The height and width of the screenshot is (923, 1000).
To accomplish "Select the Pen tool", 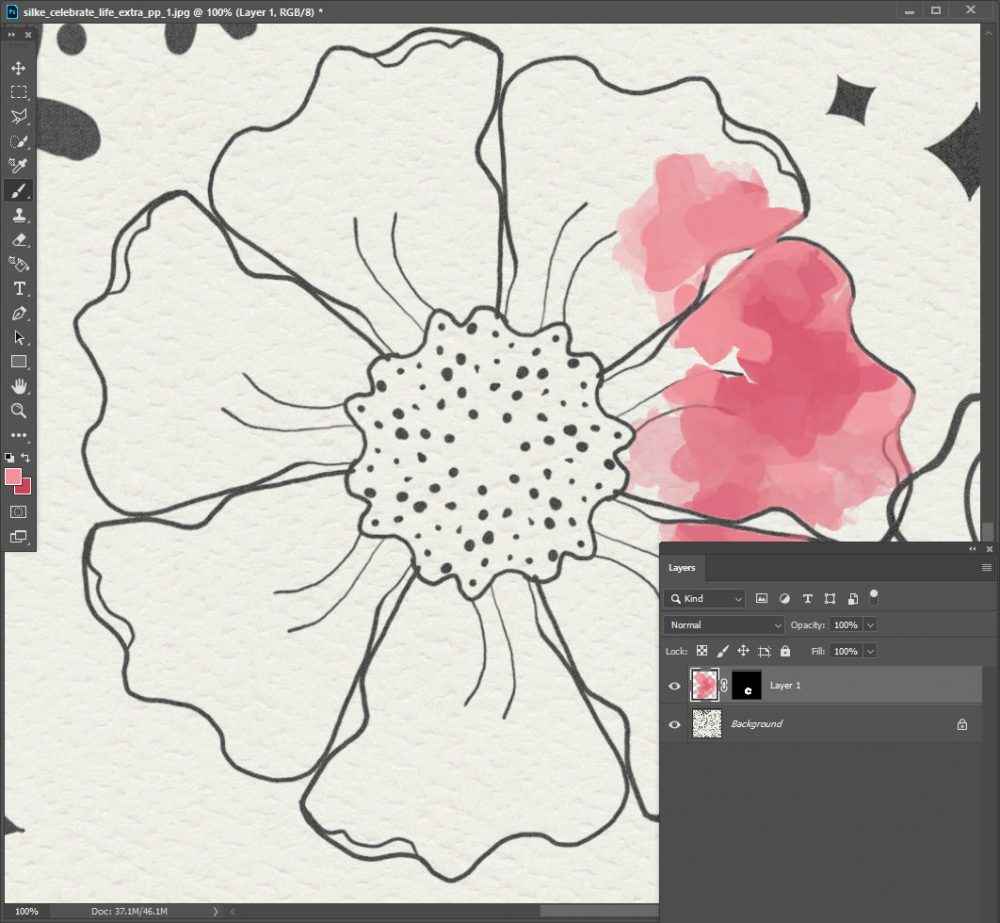I will (18, 313).
